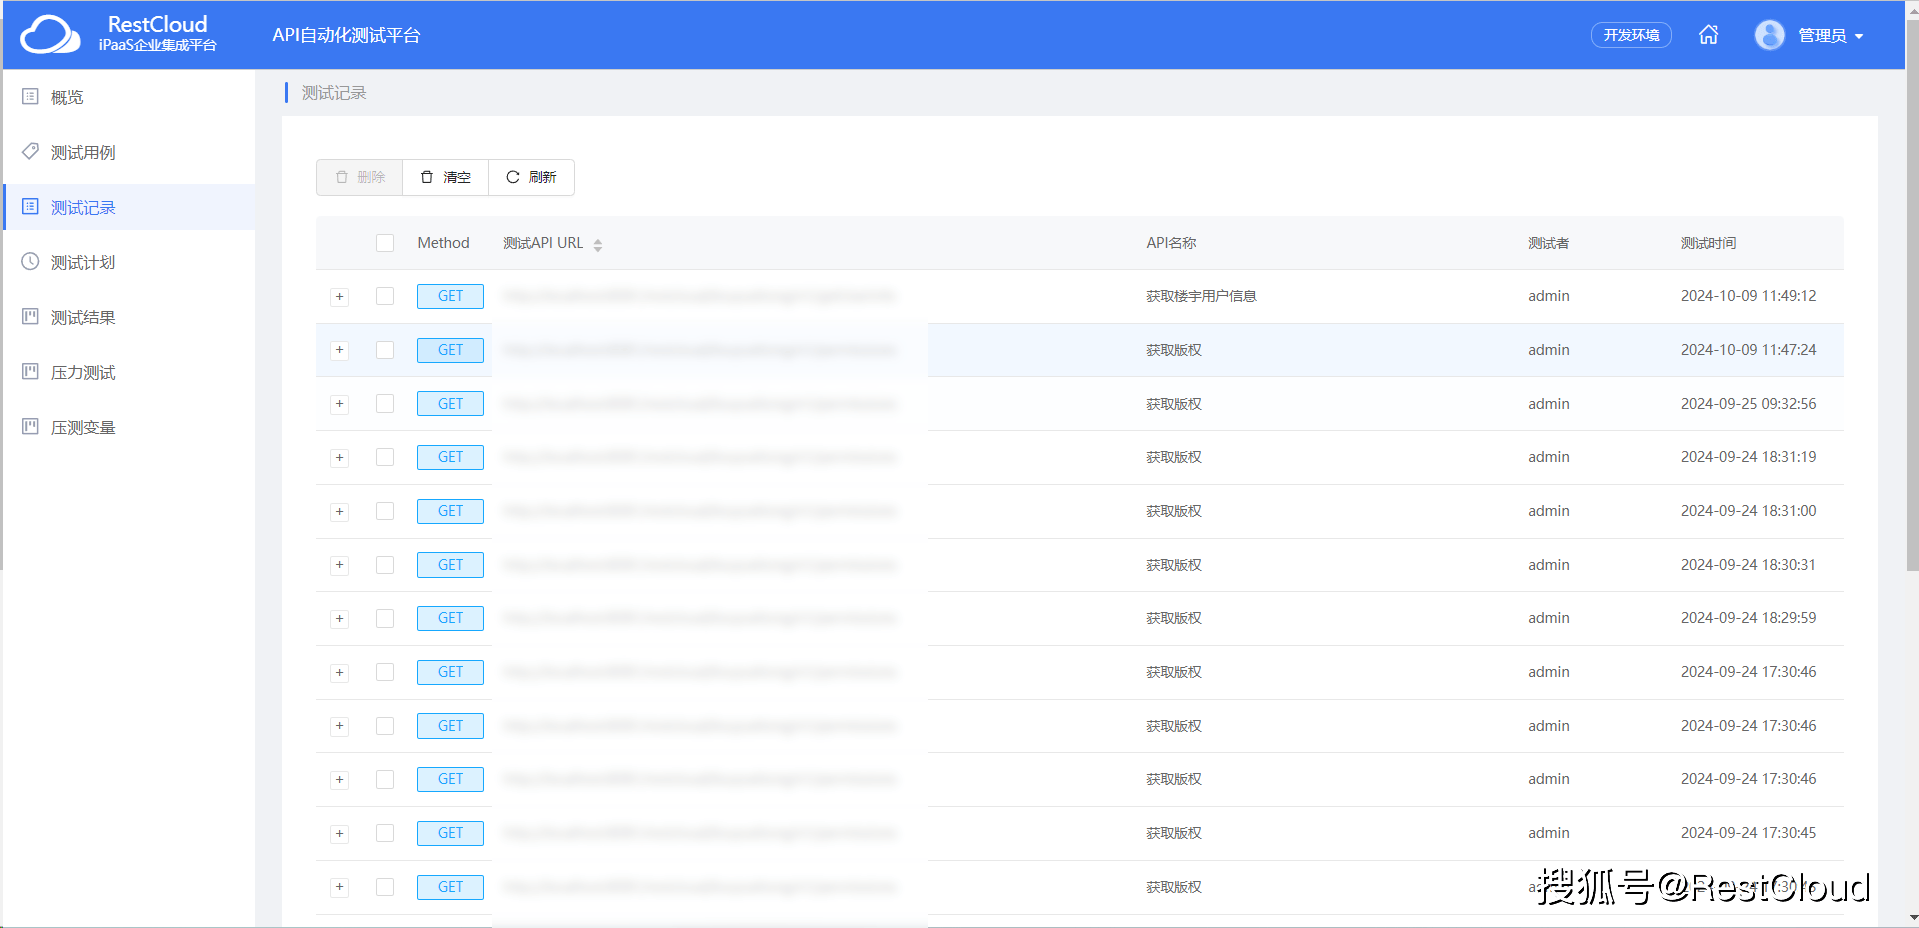Toggle the select-all checkbox in table header
The image size is (1919, 928).
click(x=385, y=243)
